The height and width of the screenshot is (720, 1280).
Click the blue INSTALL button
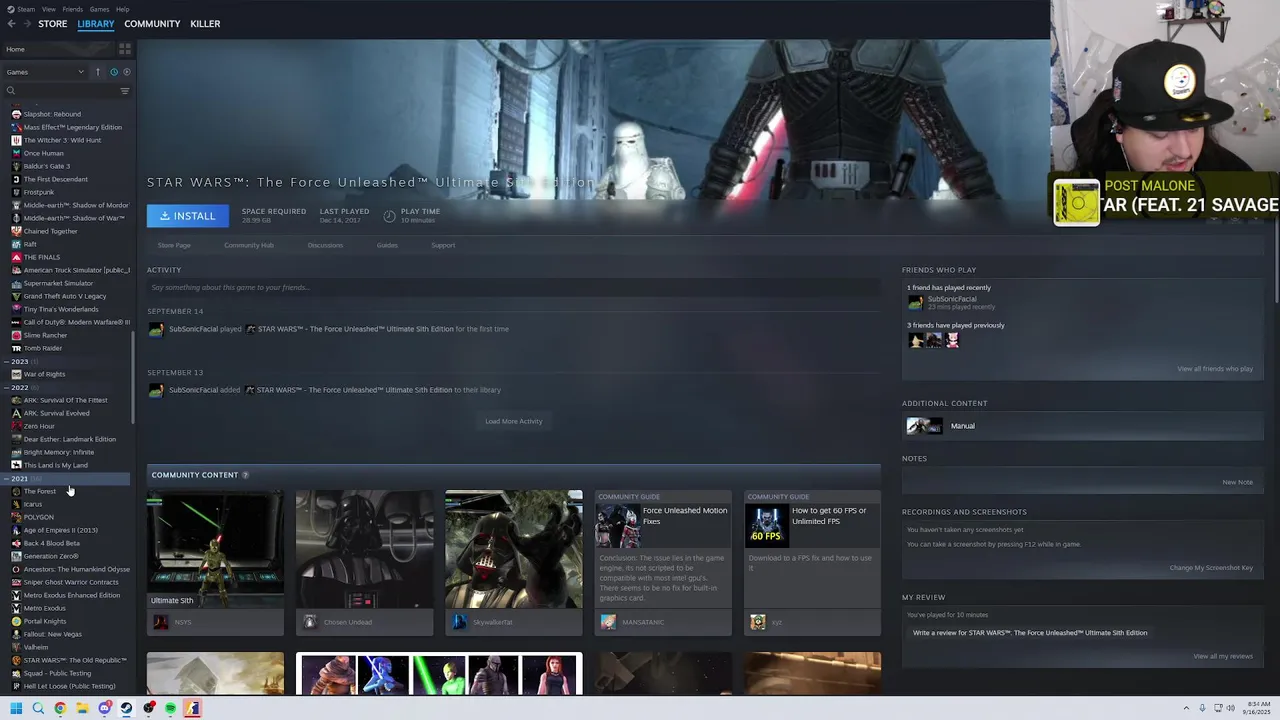click(x=187, y=216)
